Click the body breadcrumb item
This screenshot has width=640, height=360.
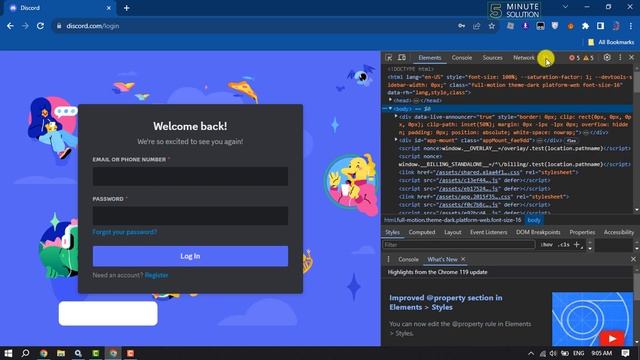point(534,220)
